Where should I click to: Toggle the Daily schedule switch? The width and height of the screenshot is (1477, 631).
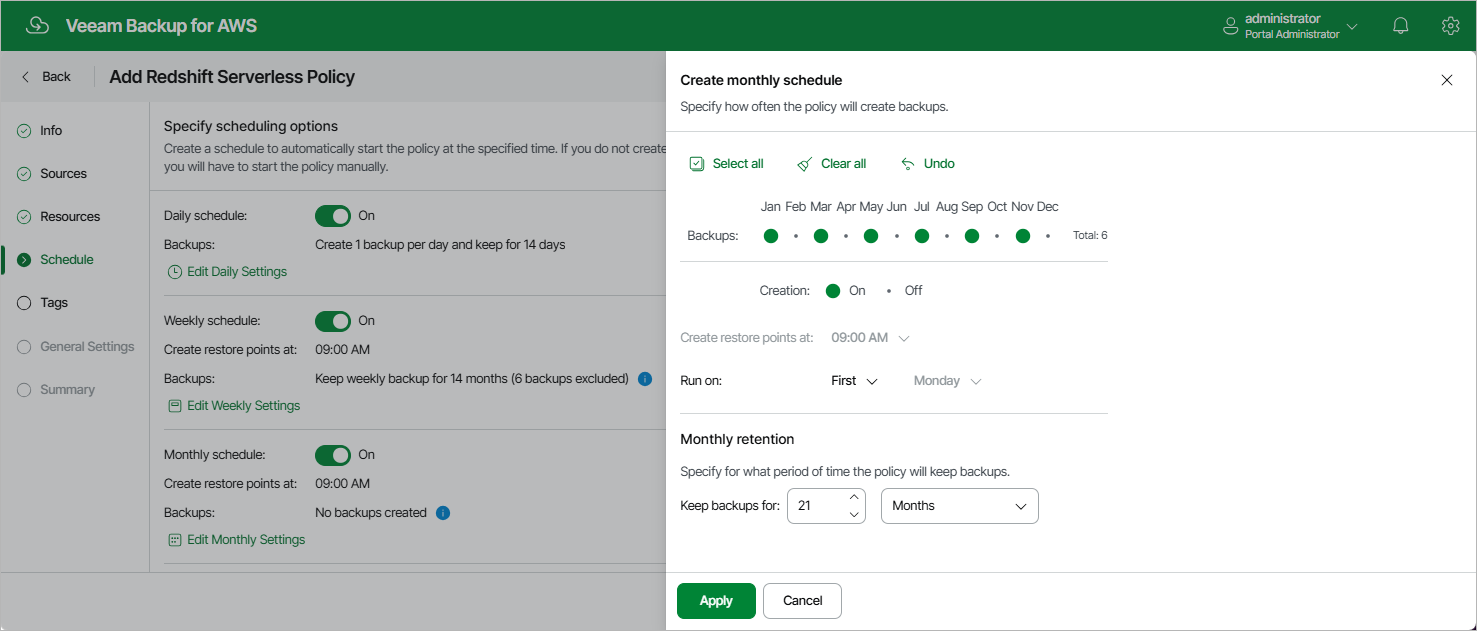point(333,216)
